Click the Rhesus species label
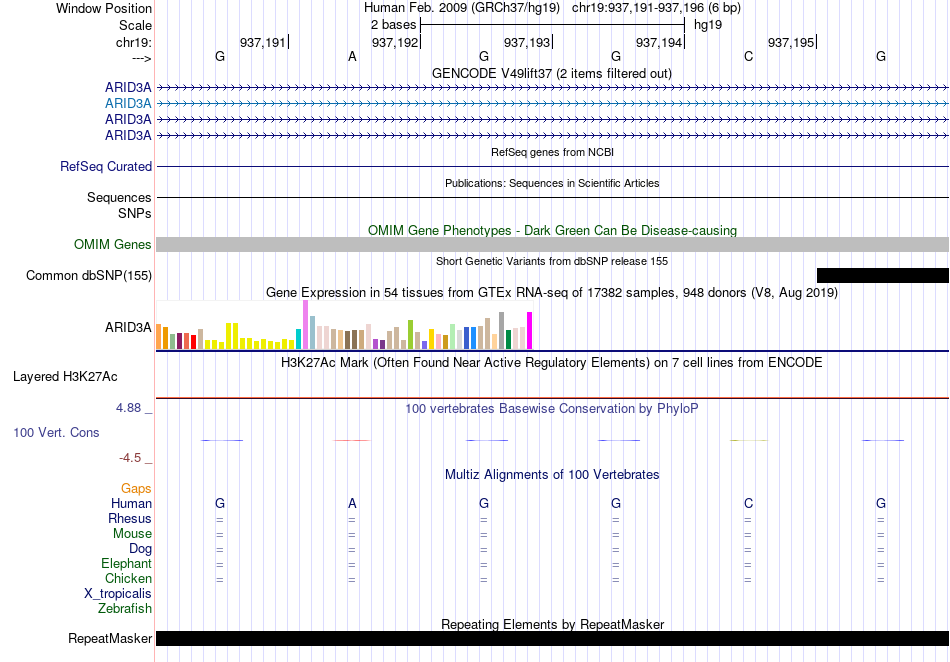The width and height of the screenshot is (950, 662). pos(130,519)
